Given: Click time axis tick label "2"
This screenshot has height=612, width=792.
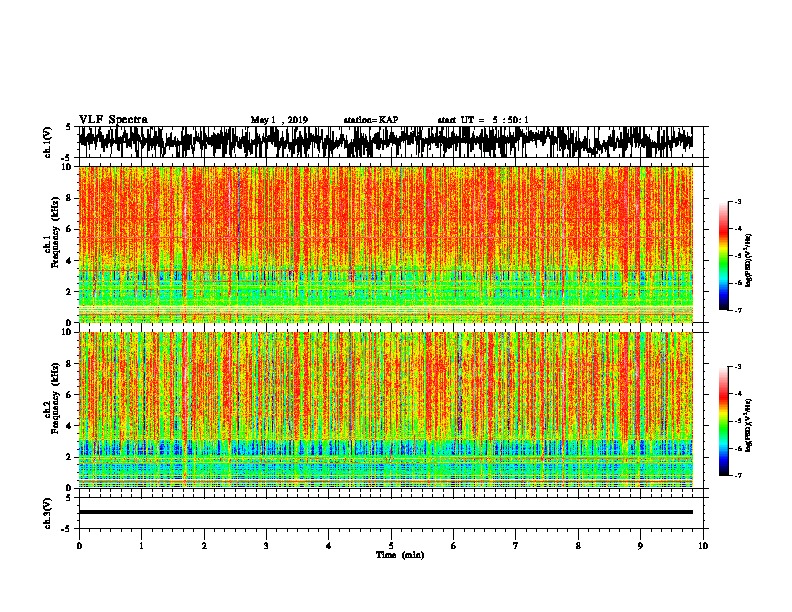Looking at the screenshot, I should (x=204, y=546).
